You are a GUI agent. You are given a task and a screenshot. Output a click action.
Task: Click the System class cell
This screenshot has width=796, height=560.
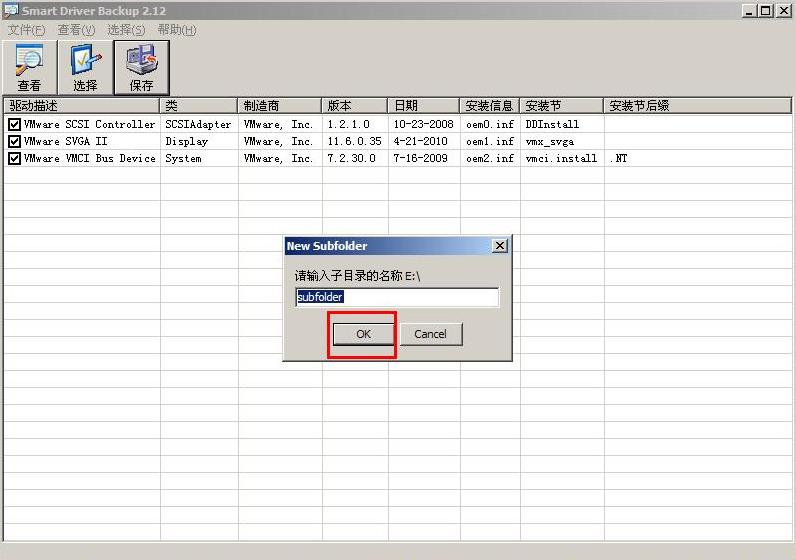[x=183, y=159]
